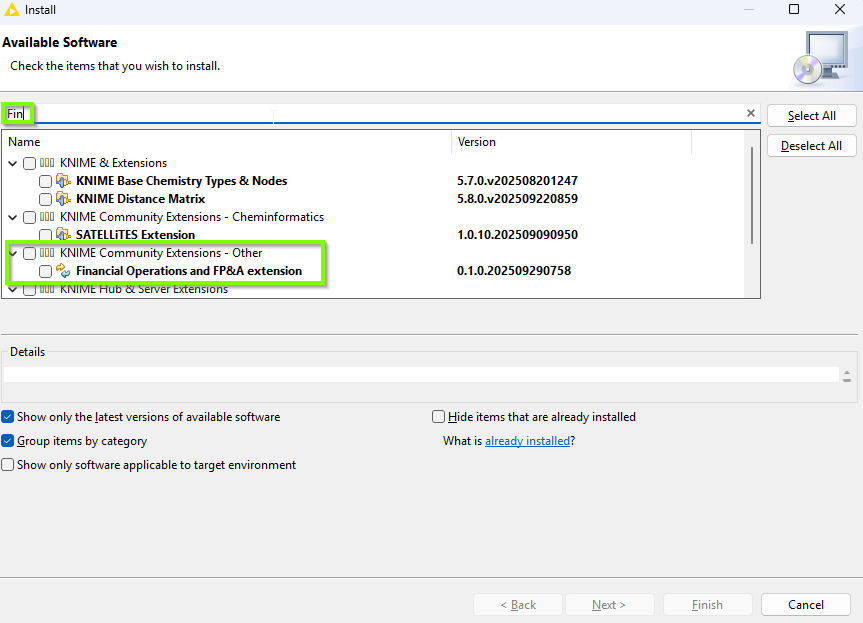
Task: Sort list by the Name column header
Action: pos(228,142)
